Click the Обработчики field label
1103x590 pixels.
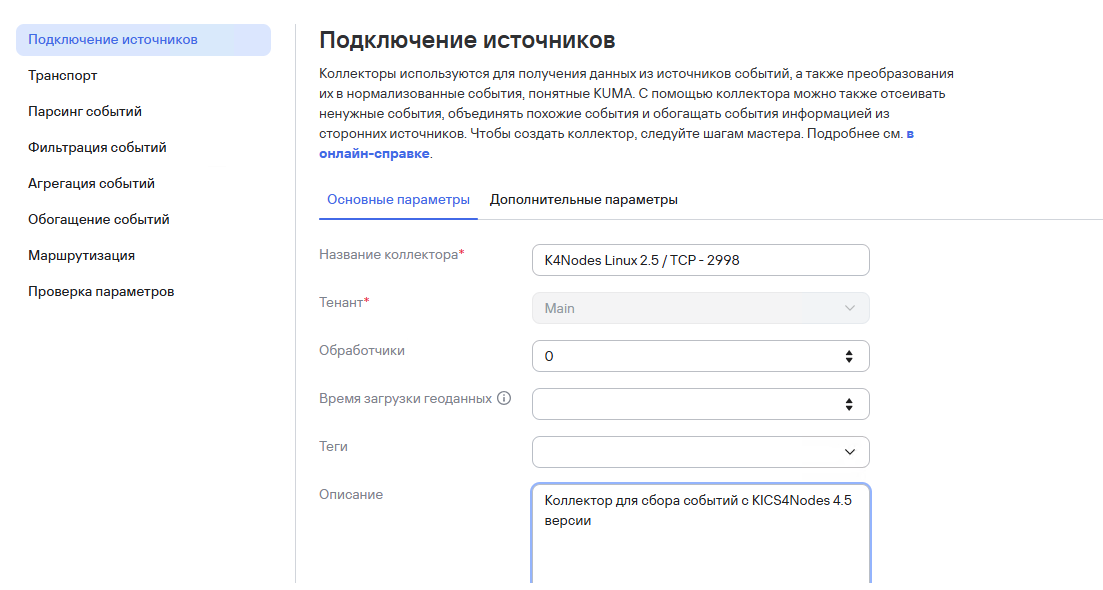pyautogui.click(x=362, y=350)
